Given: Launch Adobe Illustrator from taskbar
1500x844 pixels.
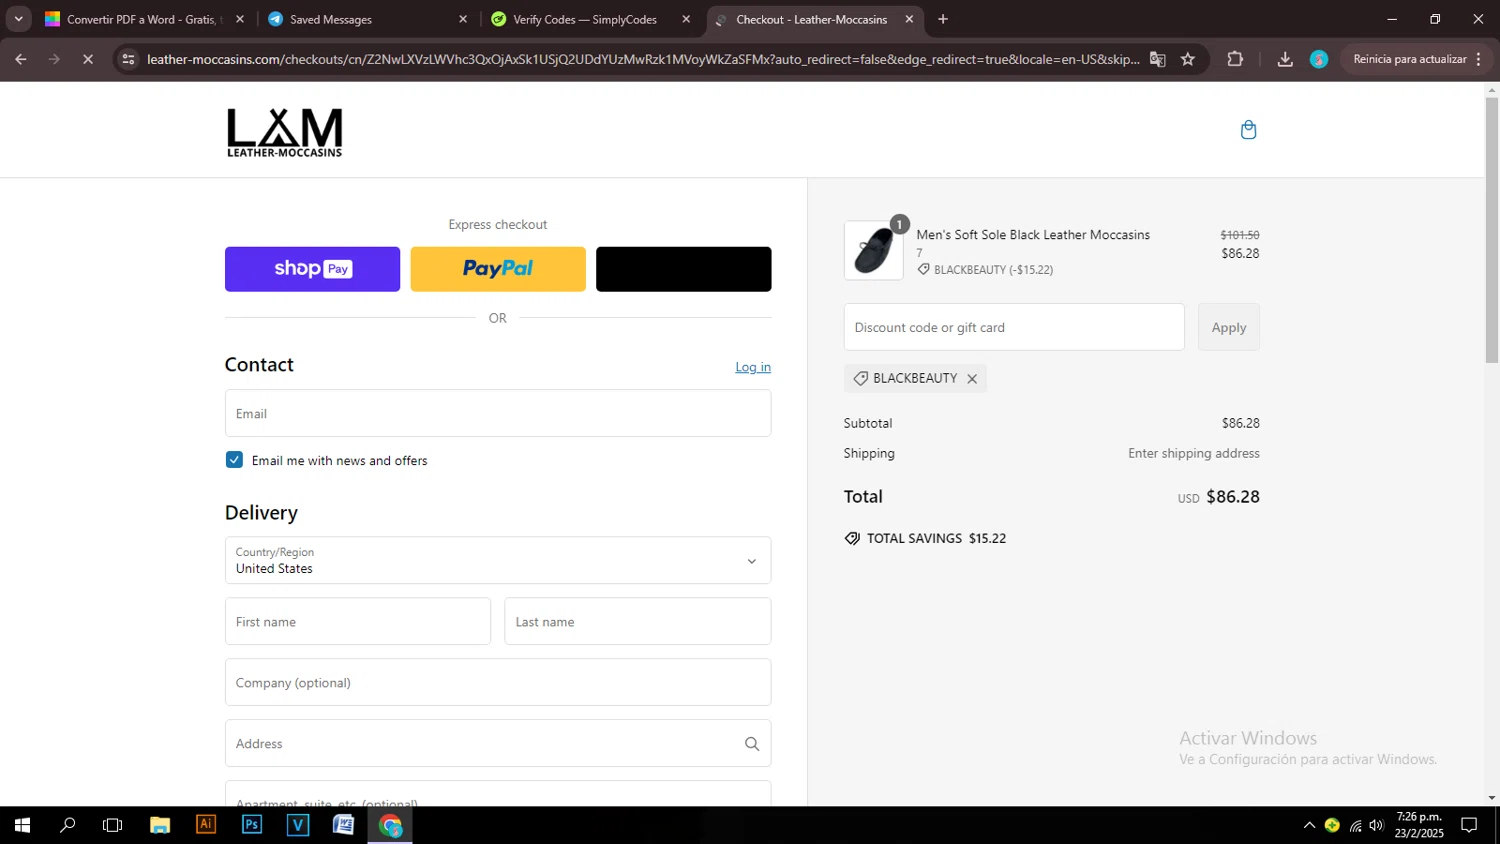Looking at the screenshot, I should (x=206, y=825).
